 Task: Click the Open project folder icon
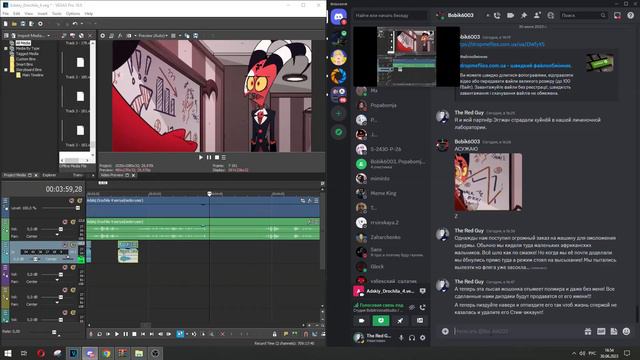coord(14,24)
